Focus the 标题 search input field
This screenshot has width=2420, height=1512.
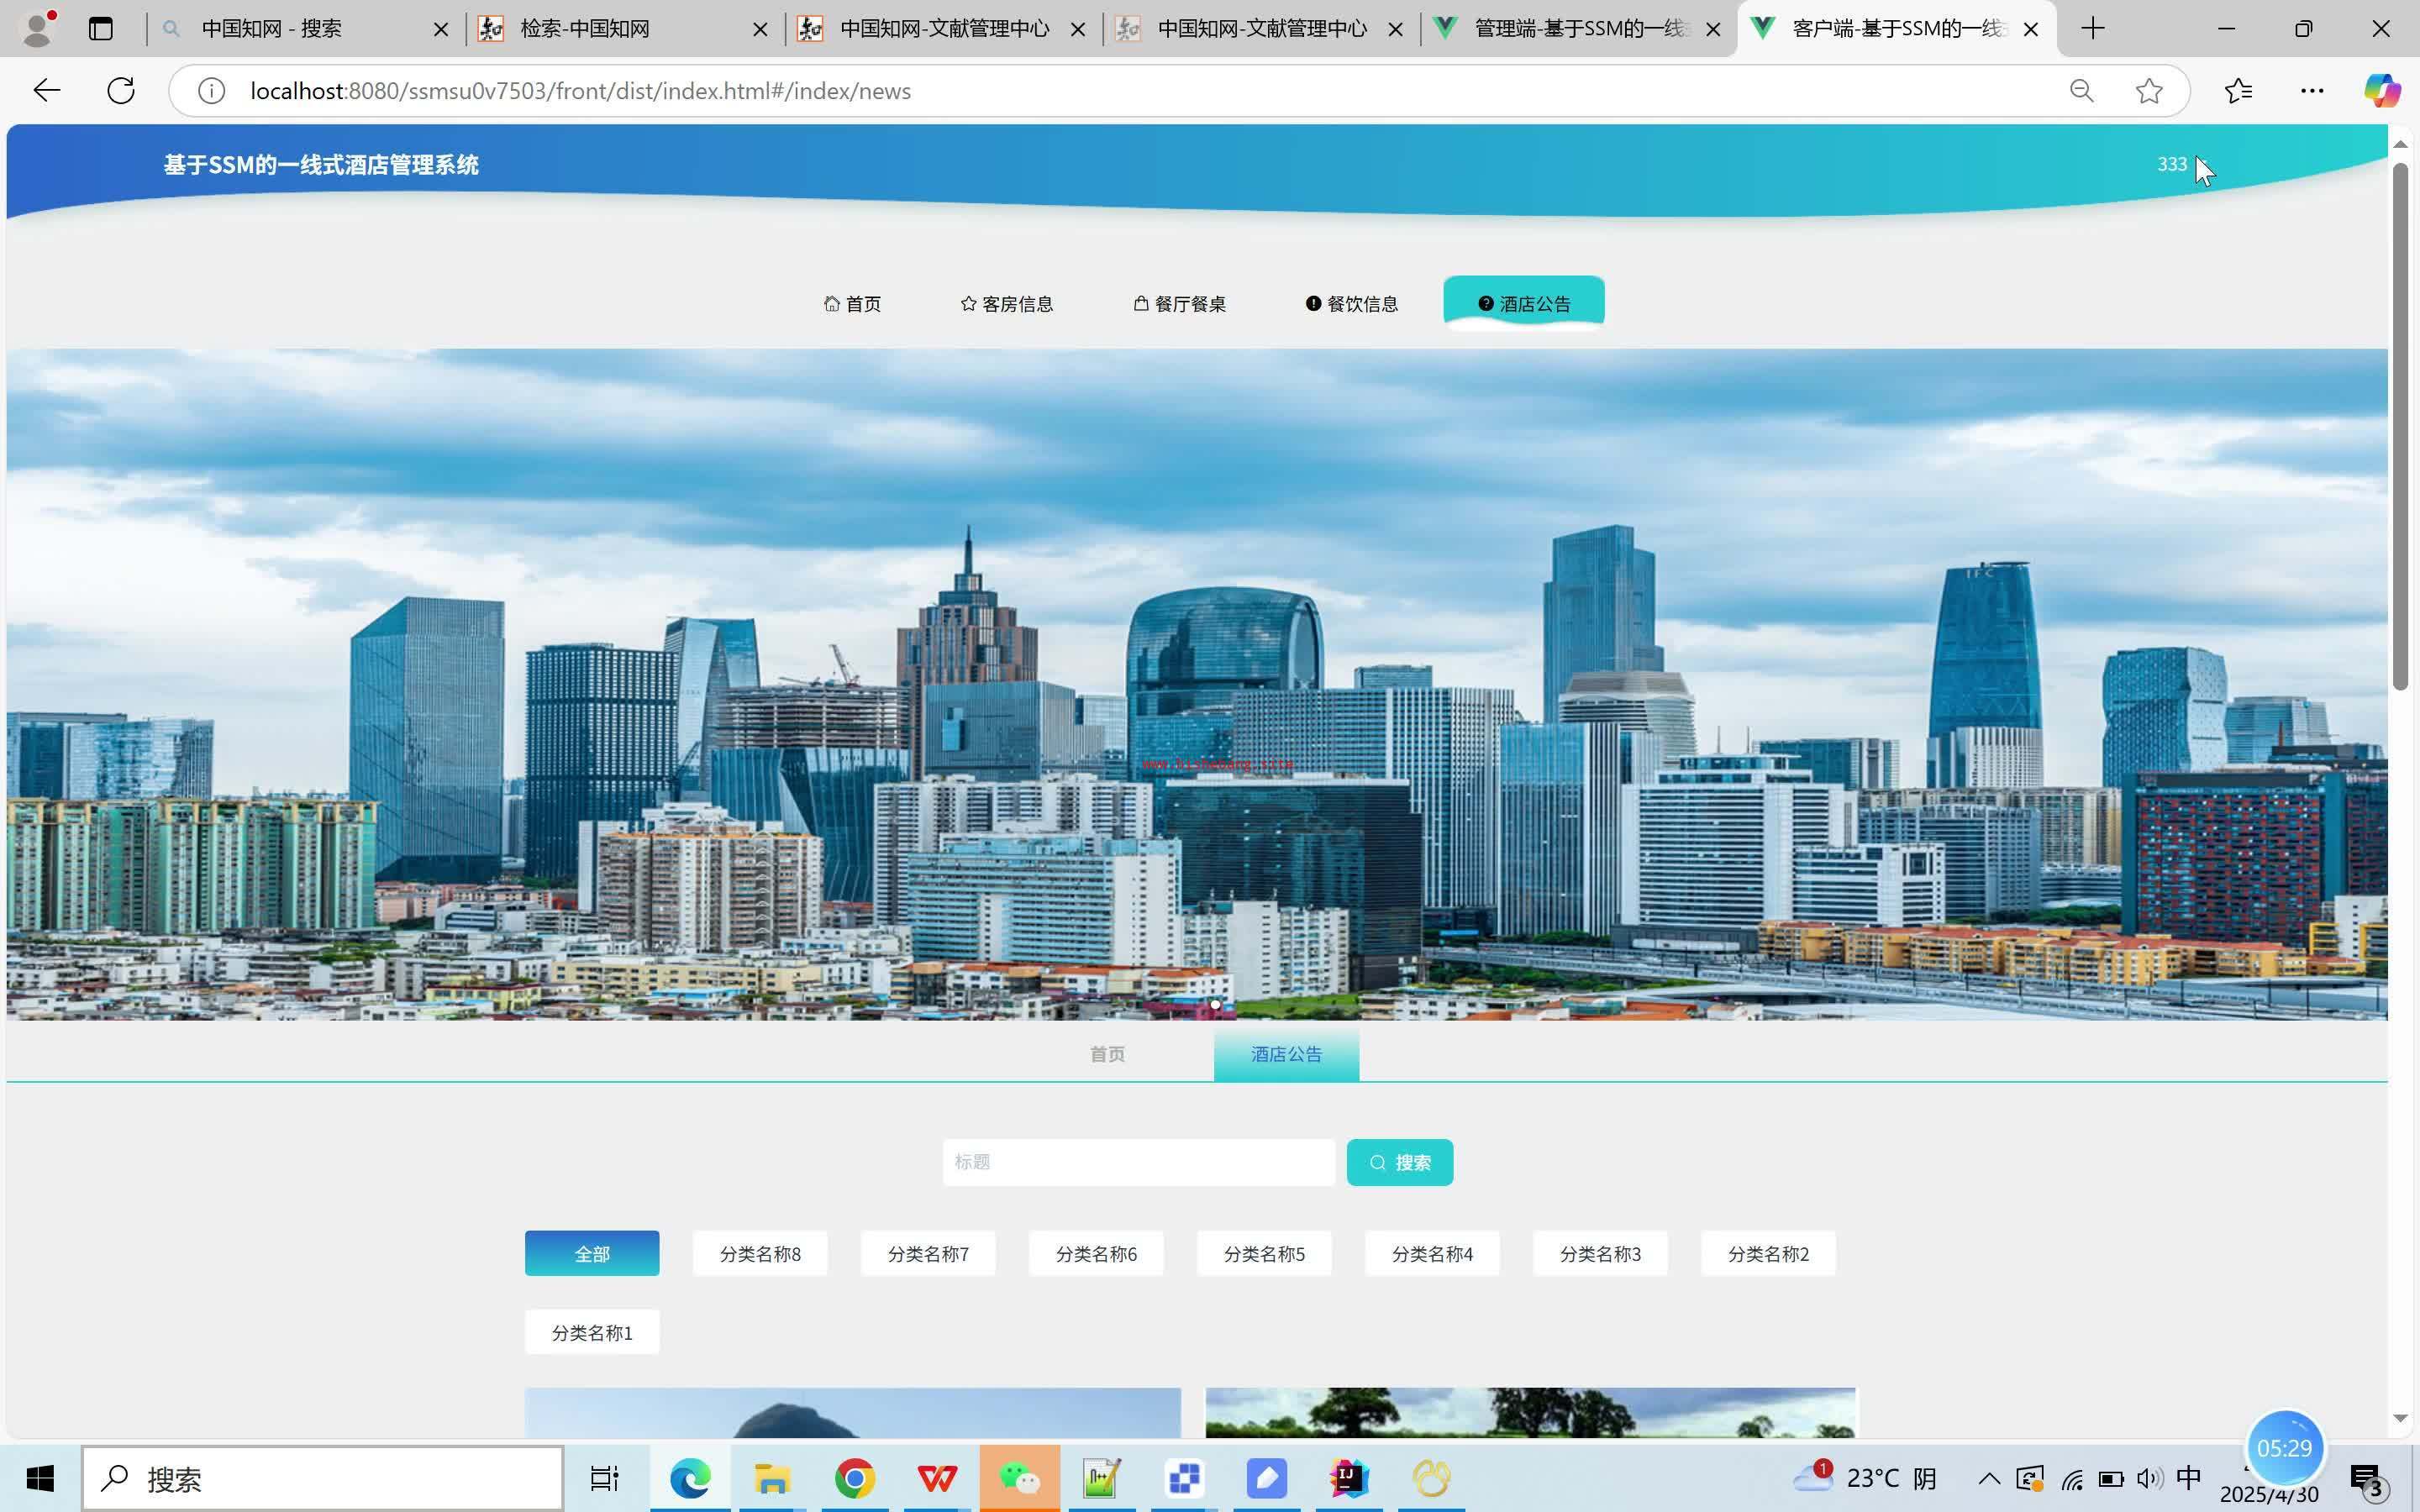coord(1138,1162)
